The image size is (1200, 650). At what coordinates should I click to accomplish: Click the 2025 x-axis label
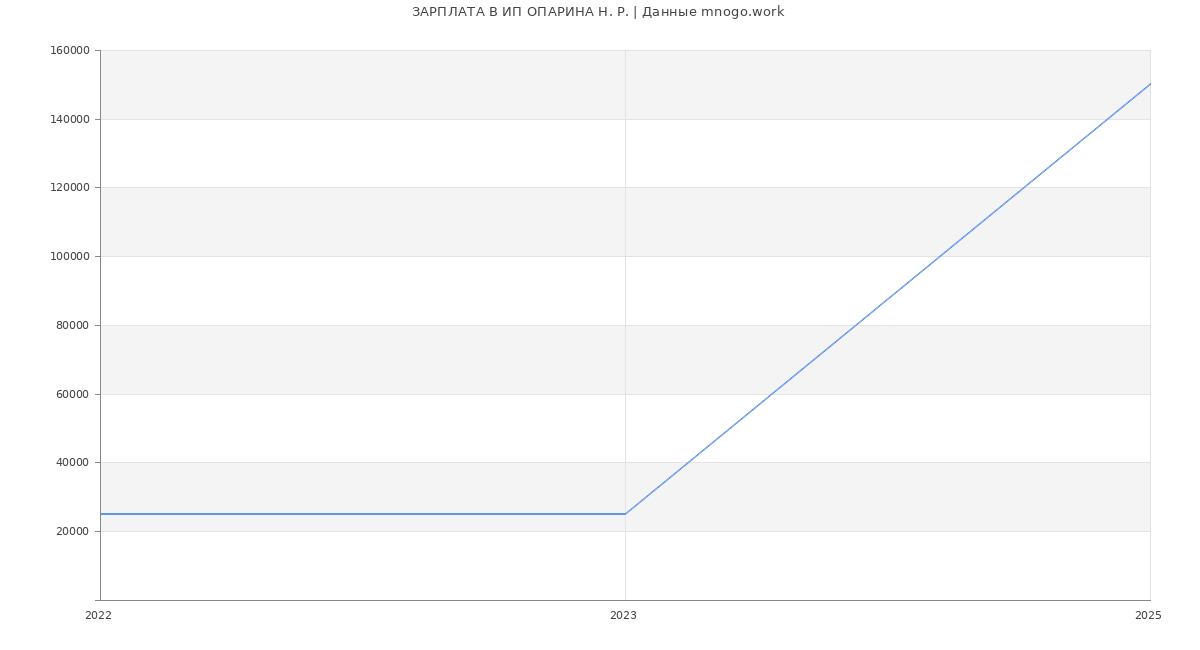click(x=1148, y=616)
